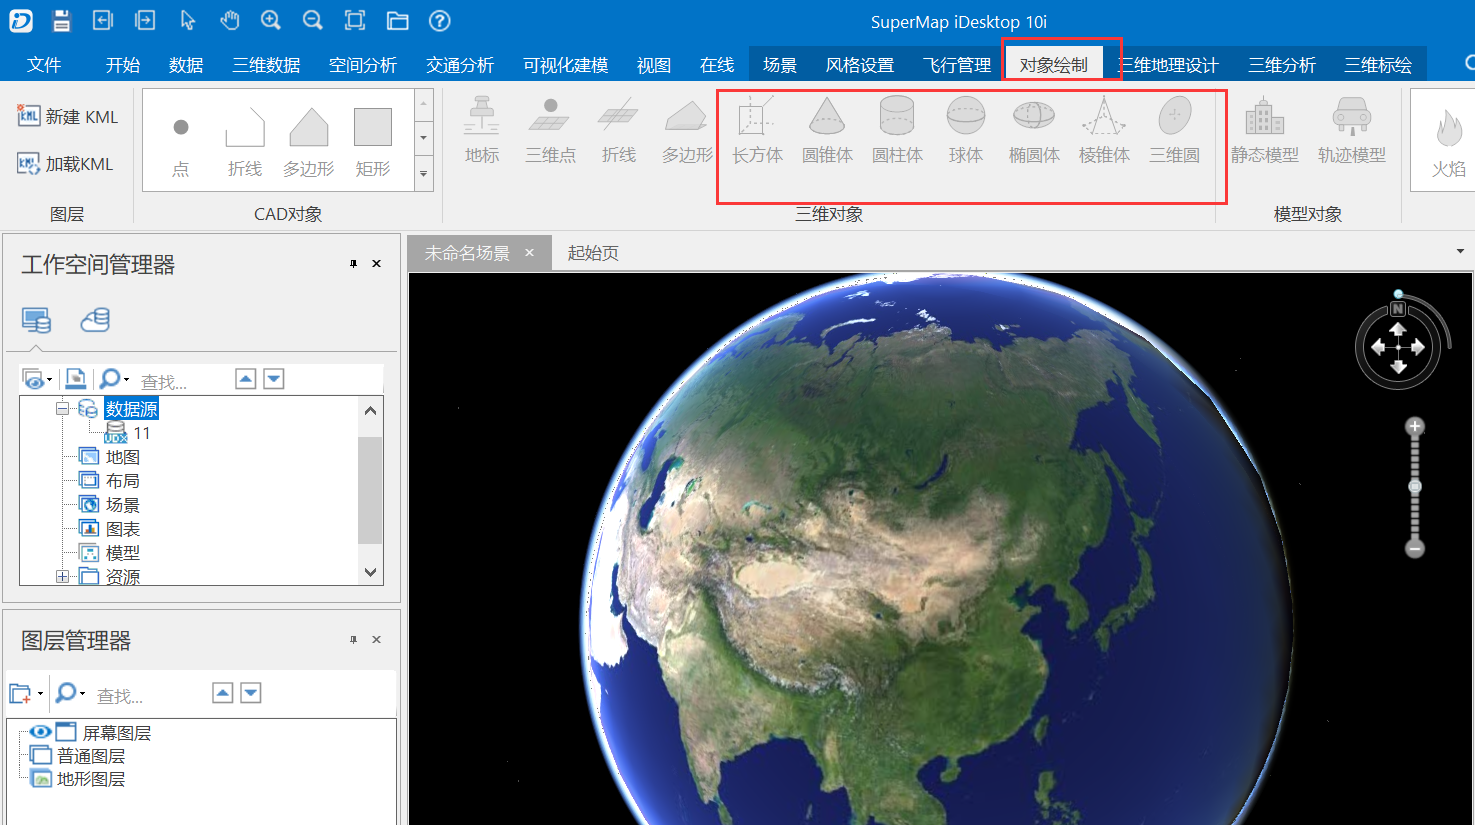
Task: Open the folder icon in title bar
Action: click(x=397, y=20)
